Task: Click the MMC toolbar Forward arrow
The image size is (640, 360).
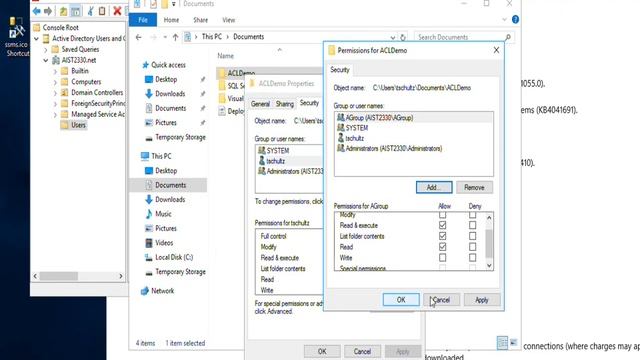Action: pyautogui.click(x=48, y=11)
